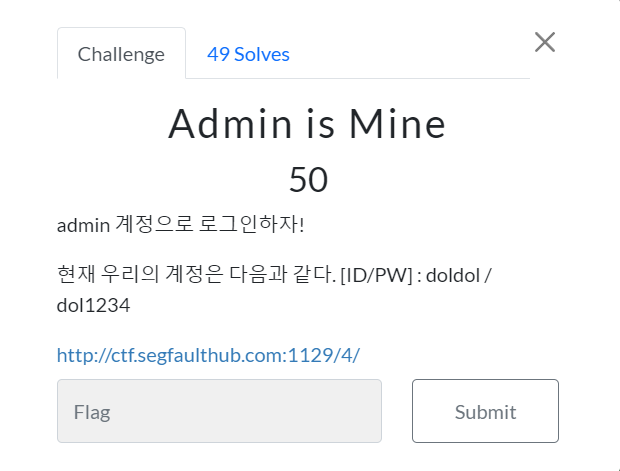
Task: Focus the Flag input field
Action: coord(219,411)
